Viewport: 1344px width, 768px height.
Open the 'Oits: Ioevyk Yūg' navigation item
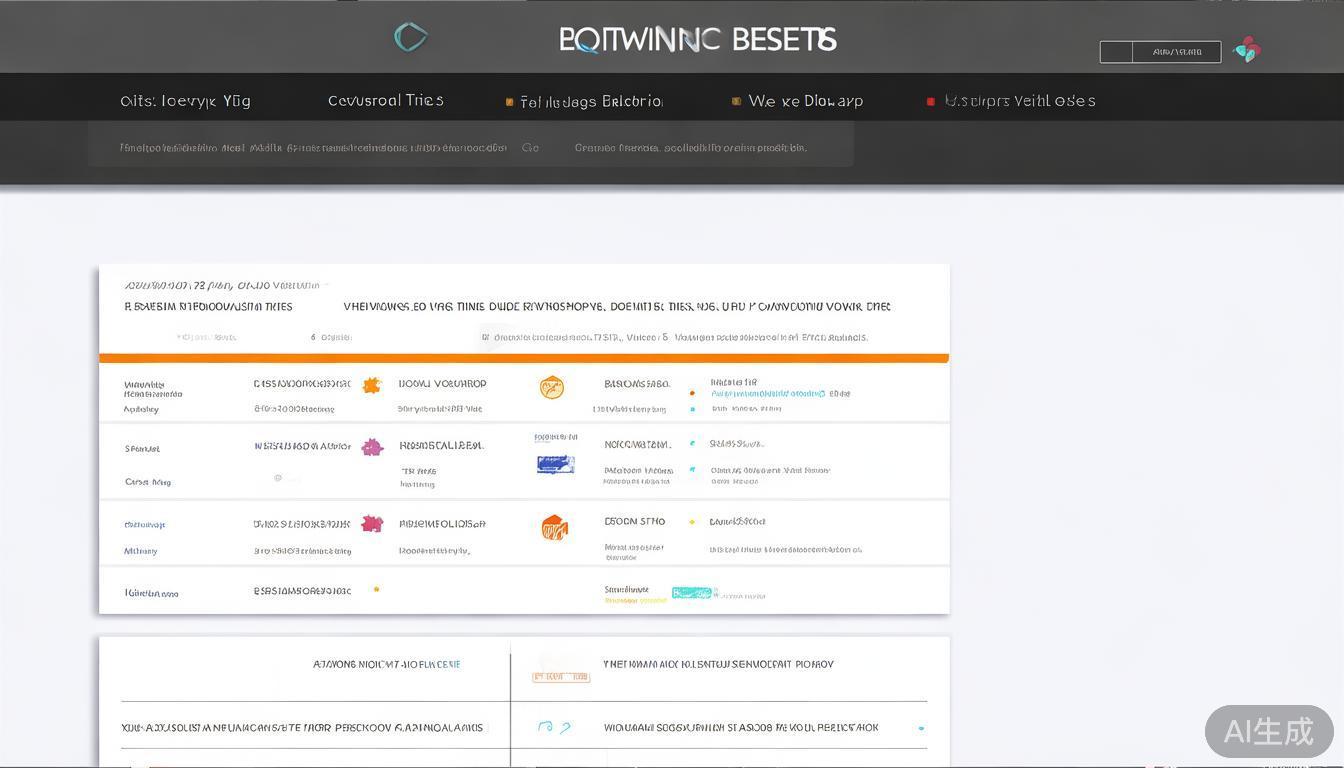[185, 101]
